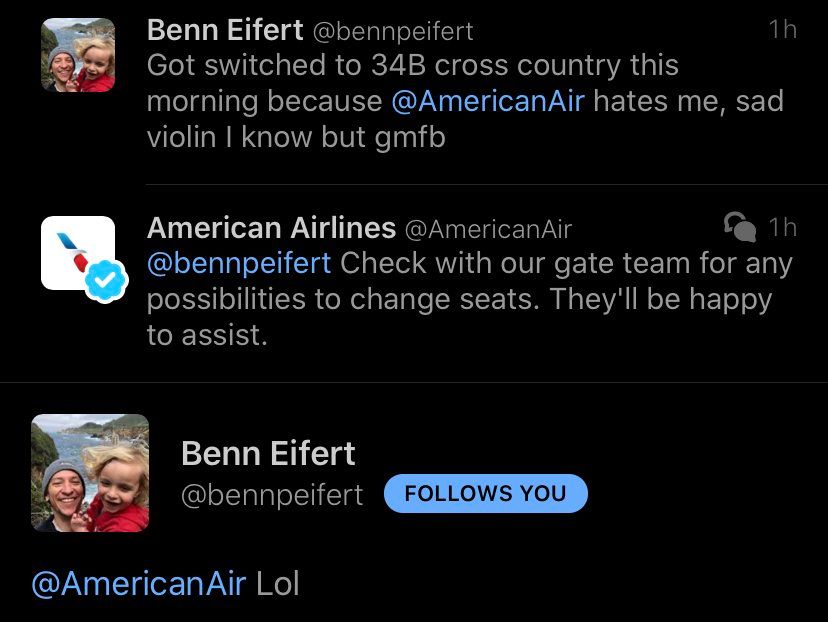Follow the @bennpeifert mention in the airline's reply
This screenshot has width=828, height=622.
tap(239, 264)
